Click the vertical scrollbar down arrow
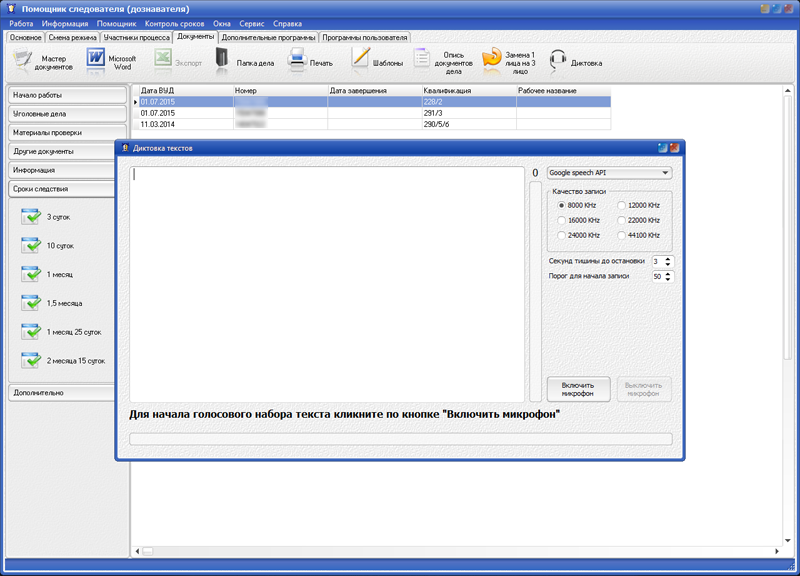800x576 pixels. tap(788, 540)
